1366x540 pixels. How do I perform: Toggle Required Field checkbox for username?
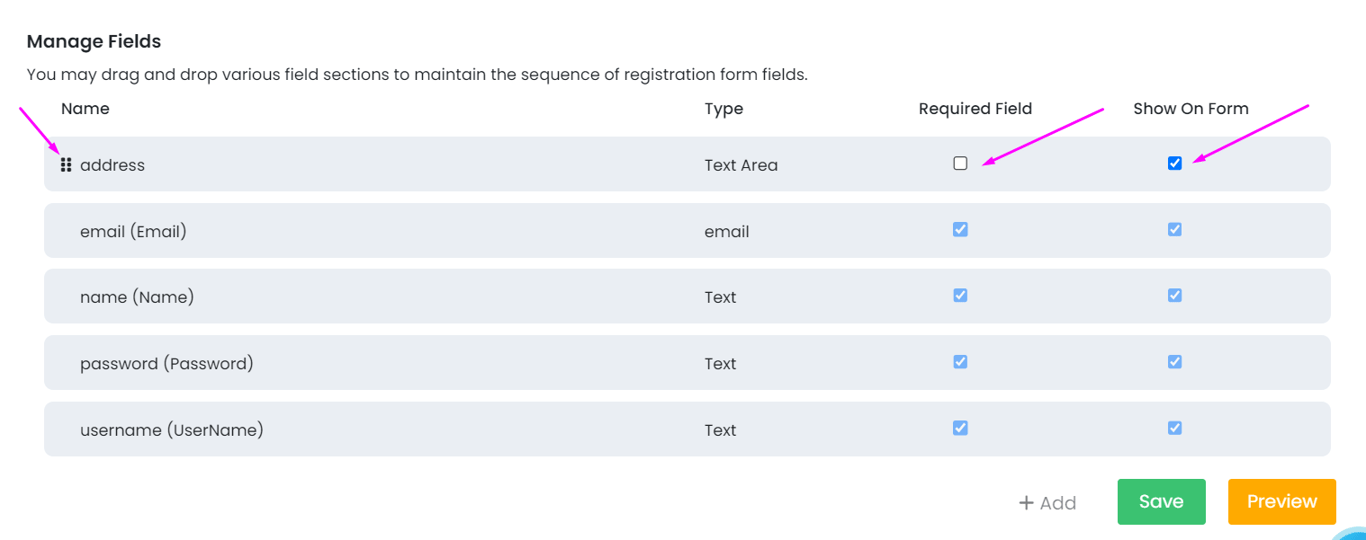tap(960, 428)
